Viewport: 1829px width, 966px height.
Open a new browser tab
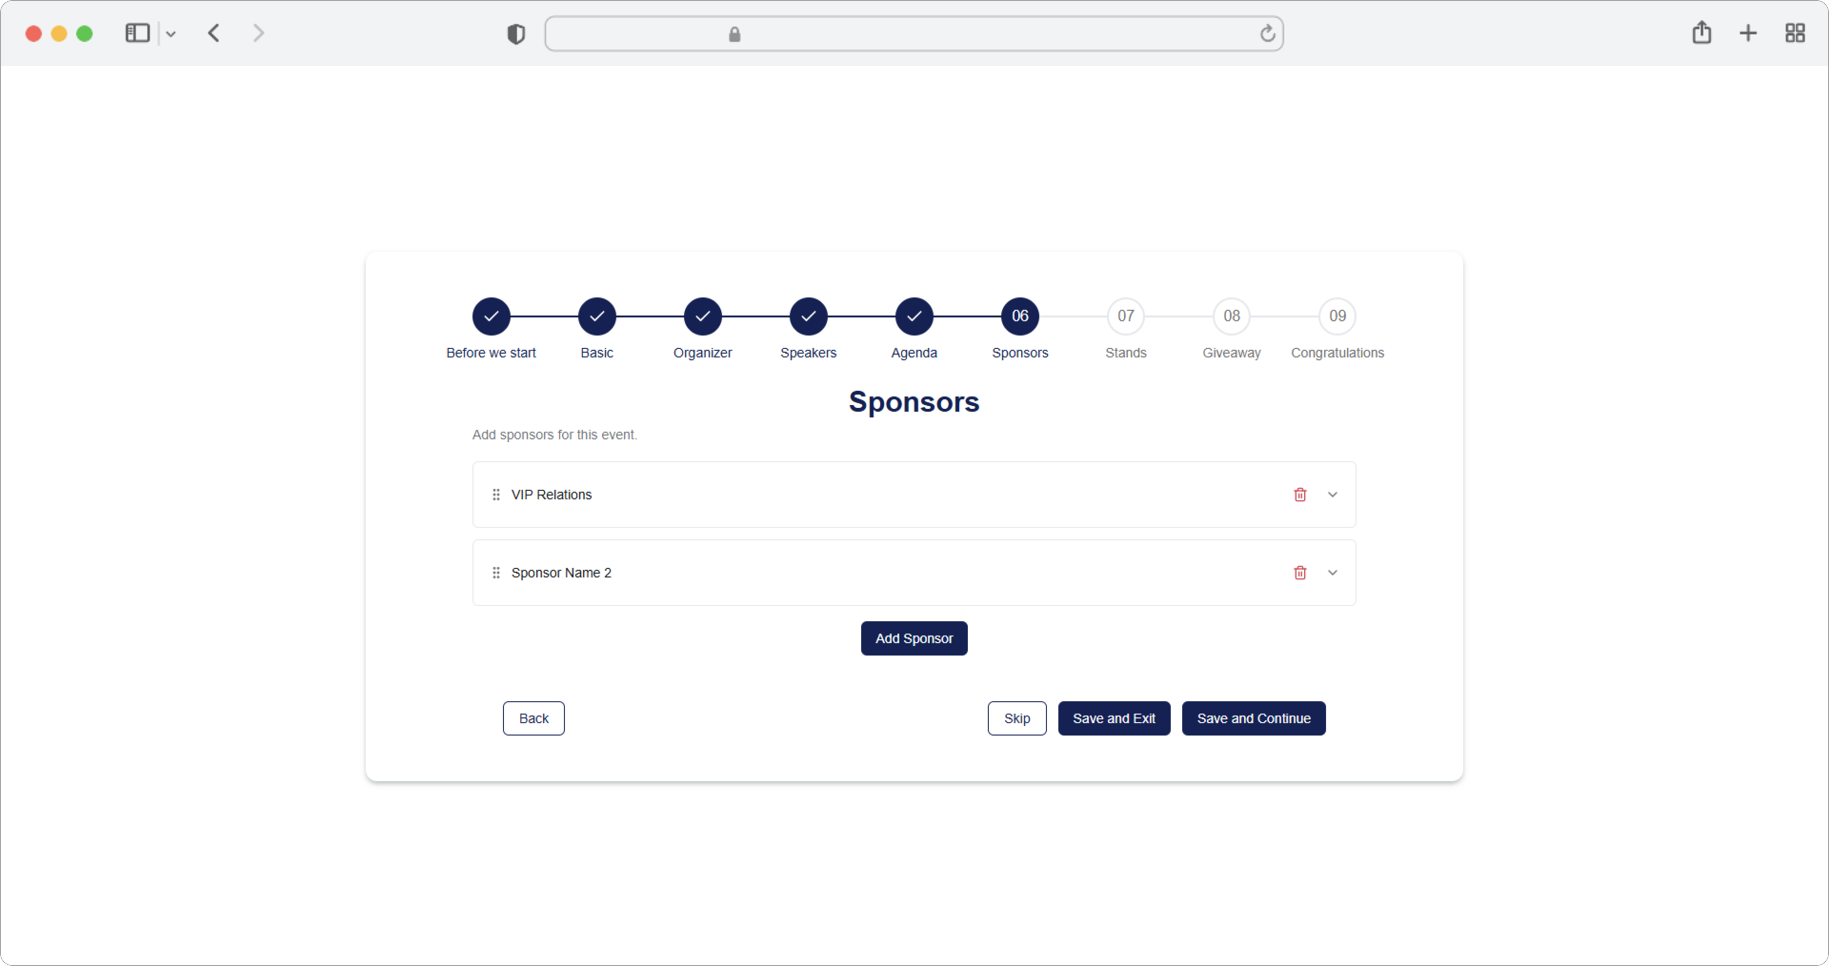[1748, 33]
